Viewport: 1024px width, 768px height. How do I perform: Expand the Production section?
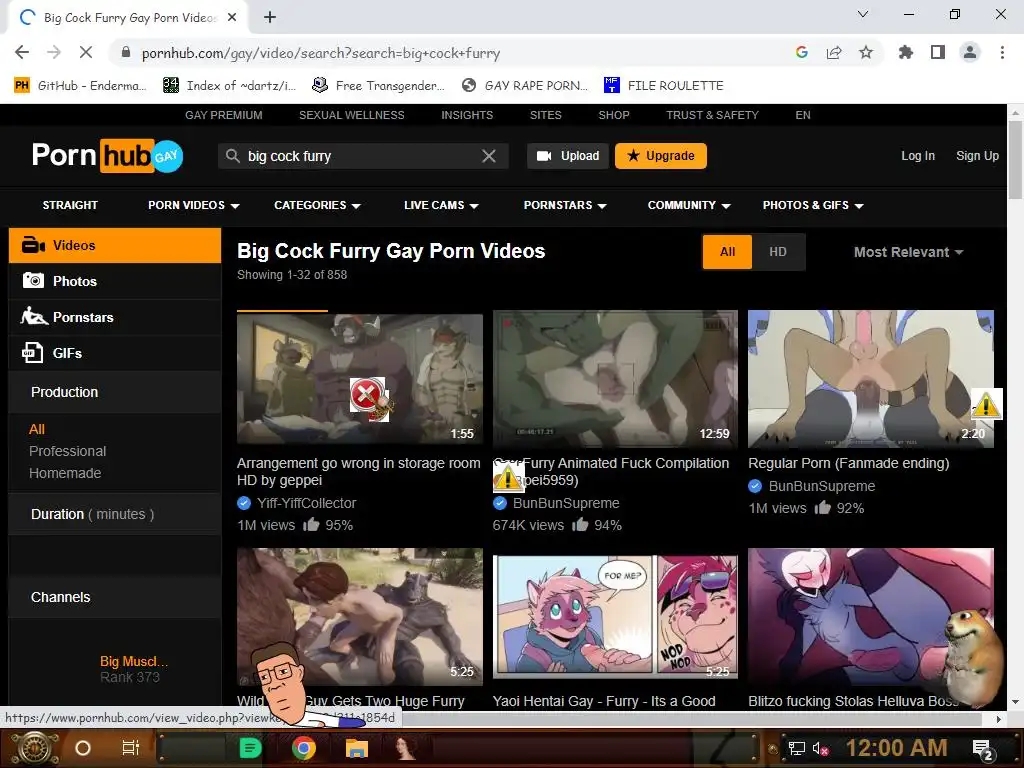click(x=115, y=392)
